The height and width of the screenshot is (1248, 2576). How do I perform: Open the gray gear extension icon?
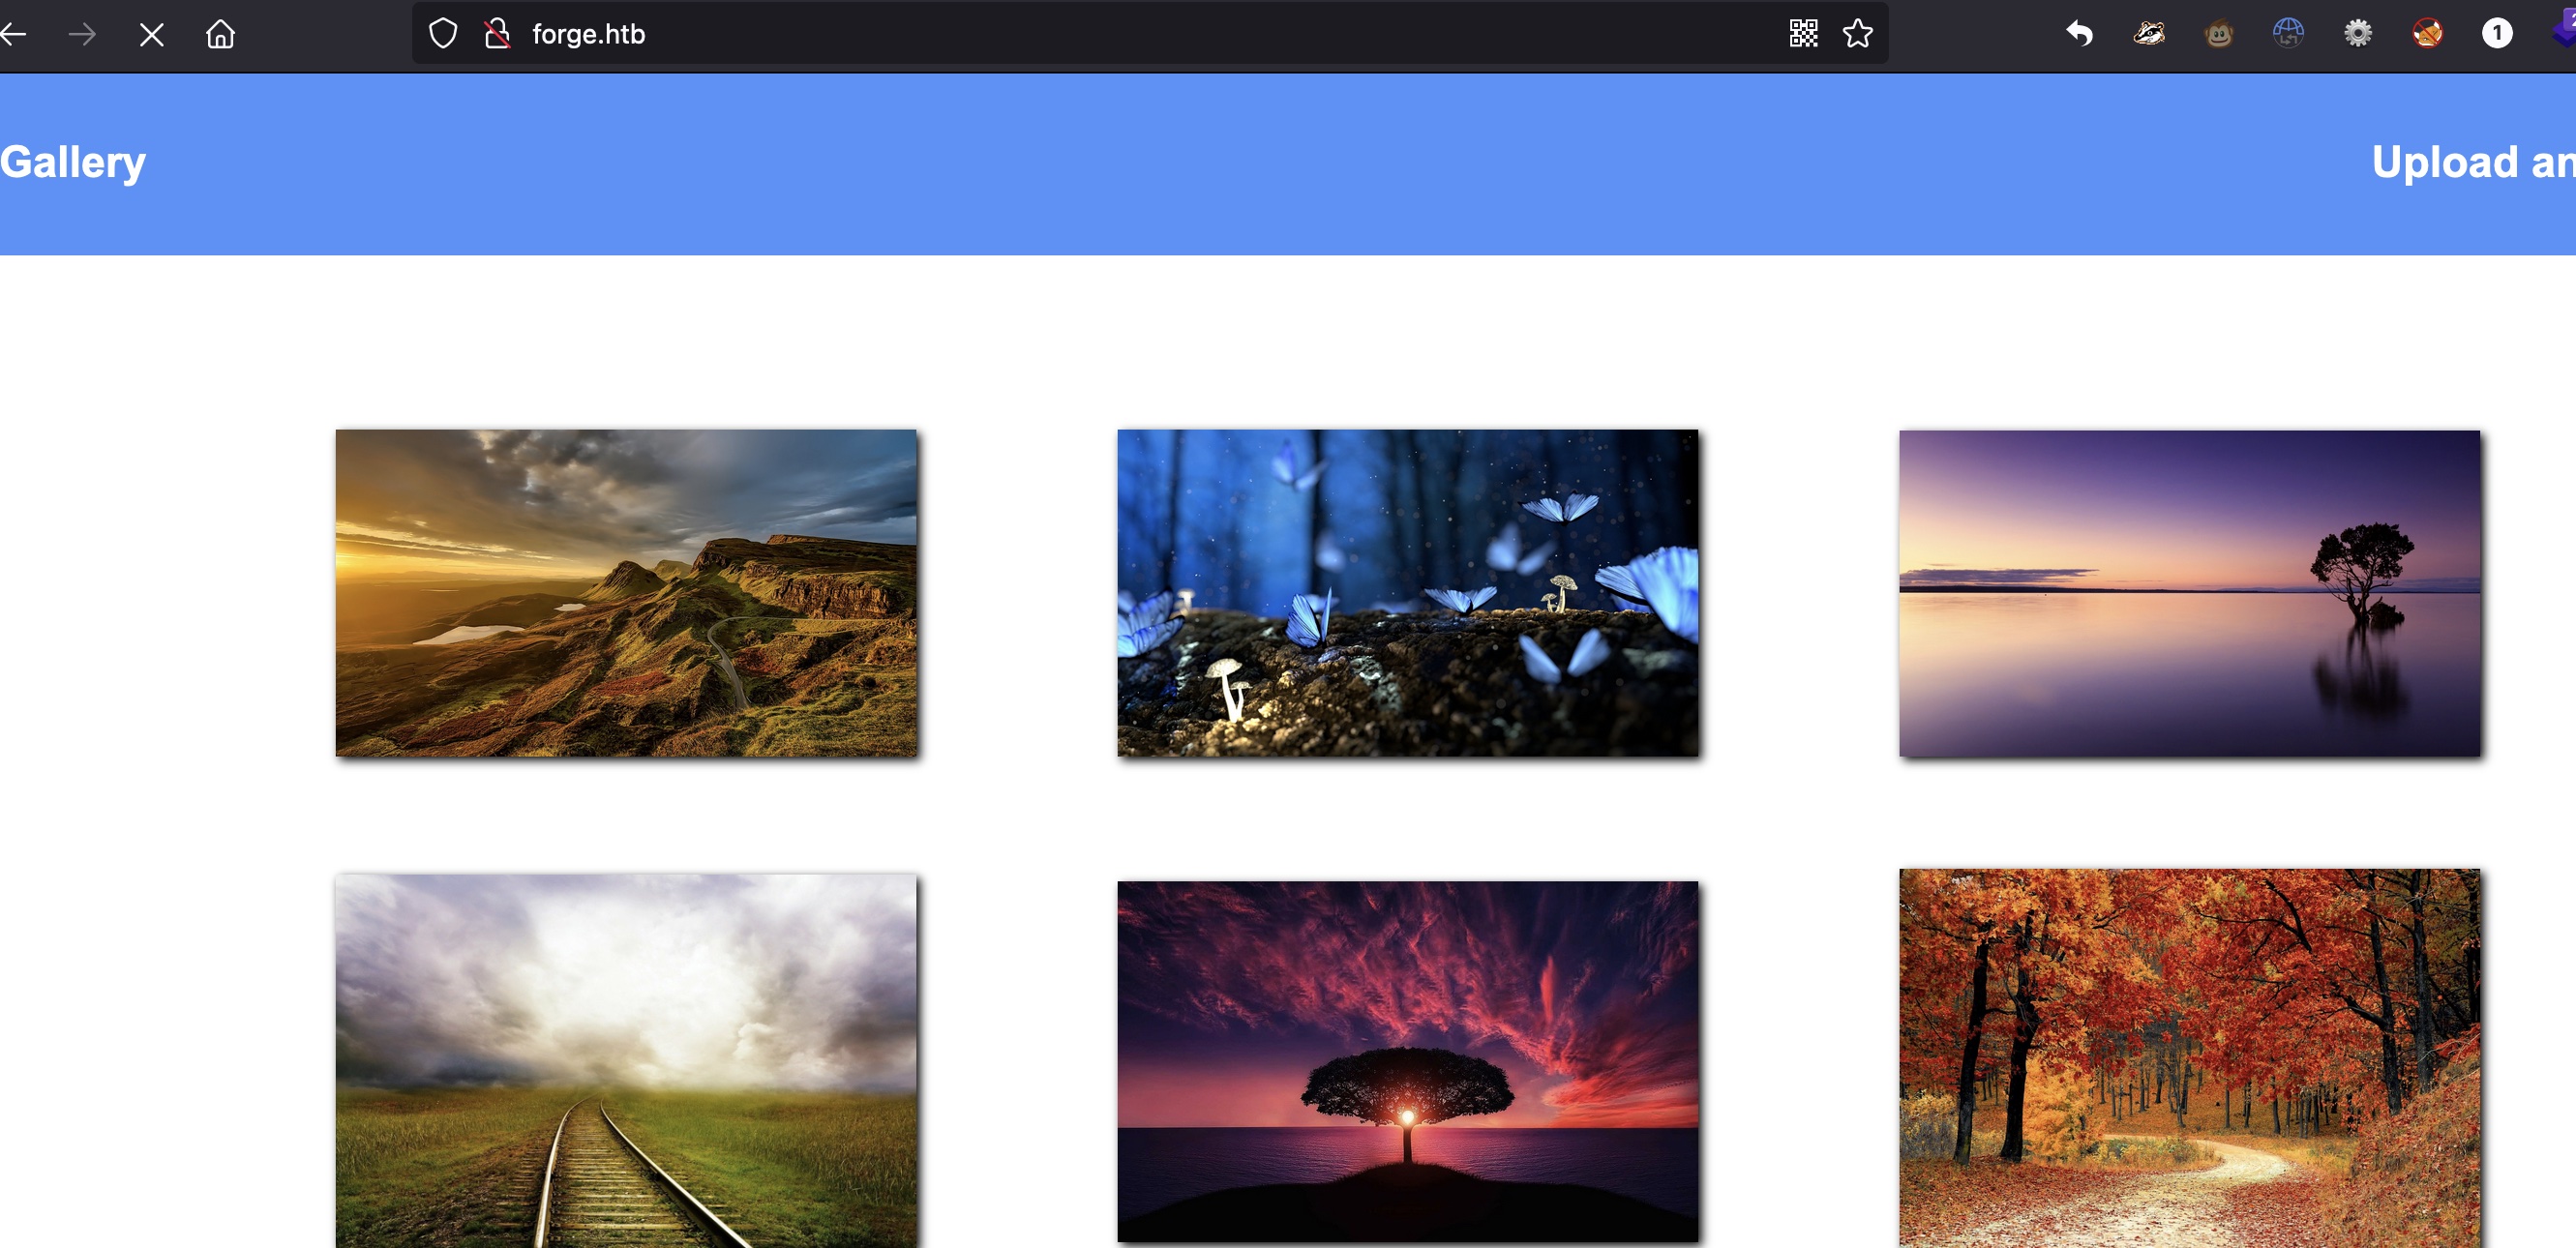pyautogui.click(x=2357, y=34)
